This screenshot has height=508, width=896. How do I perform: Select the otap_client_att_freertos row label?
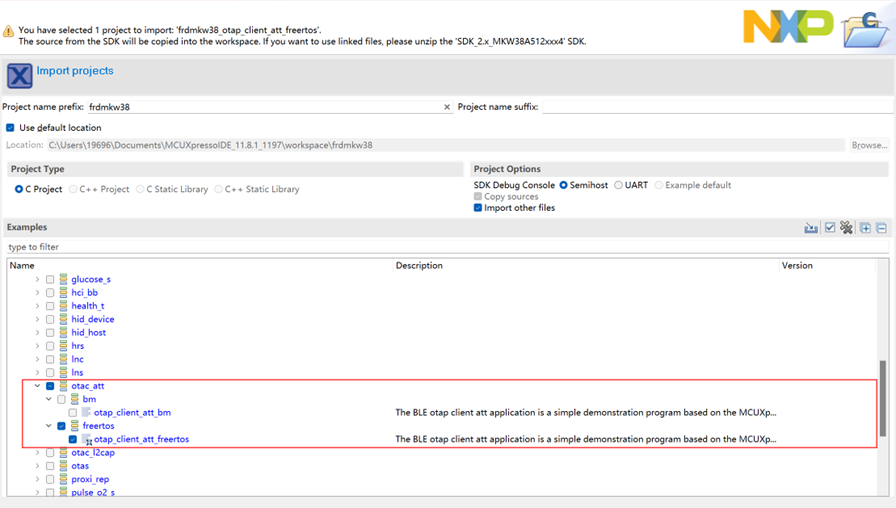coord(141,439)
